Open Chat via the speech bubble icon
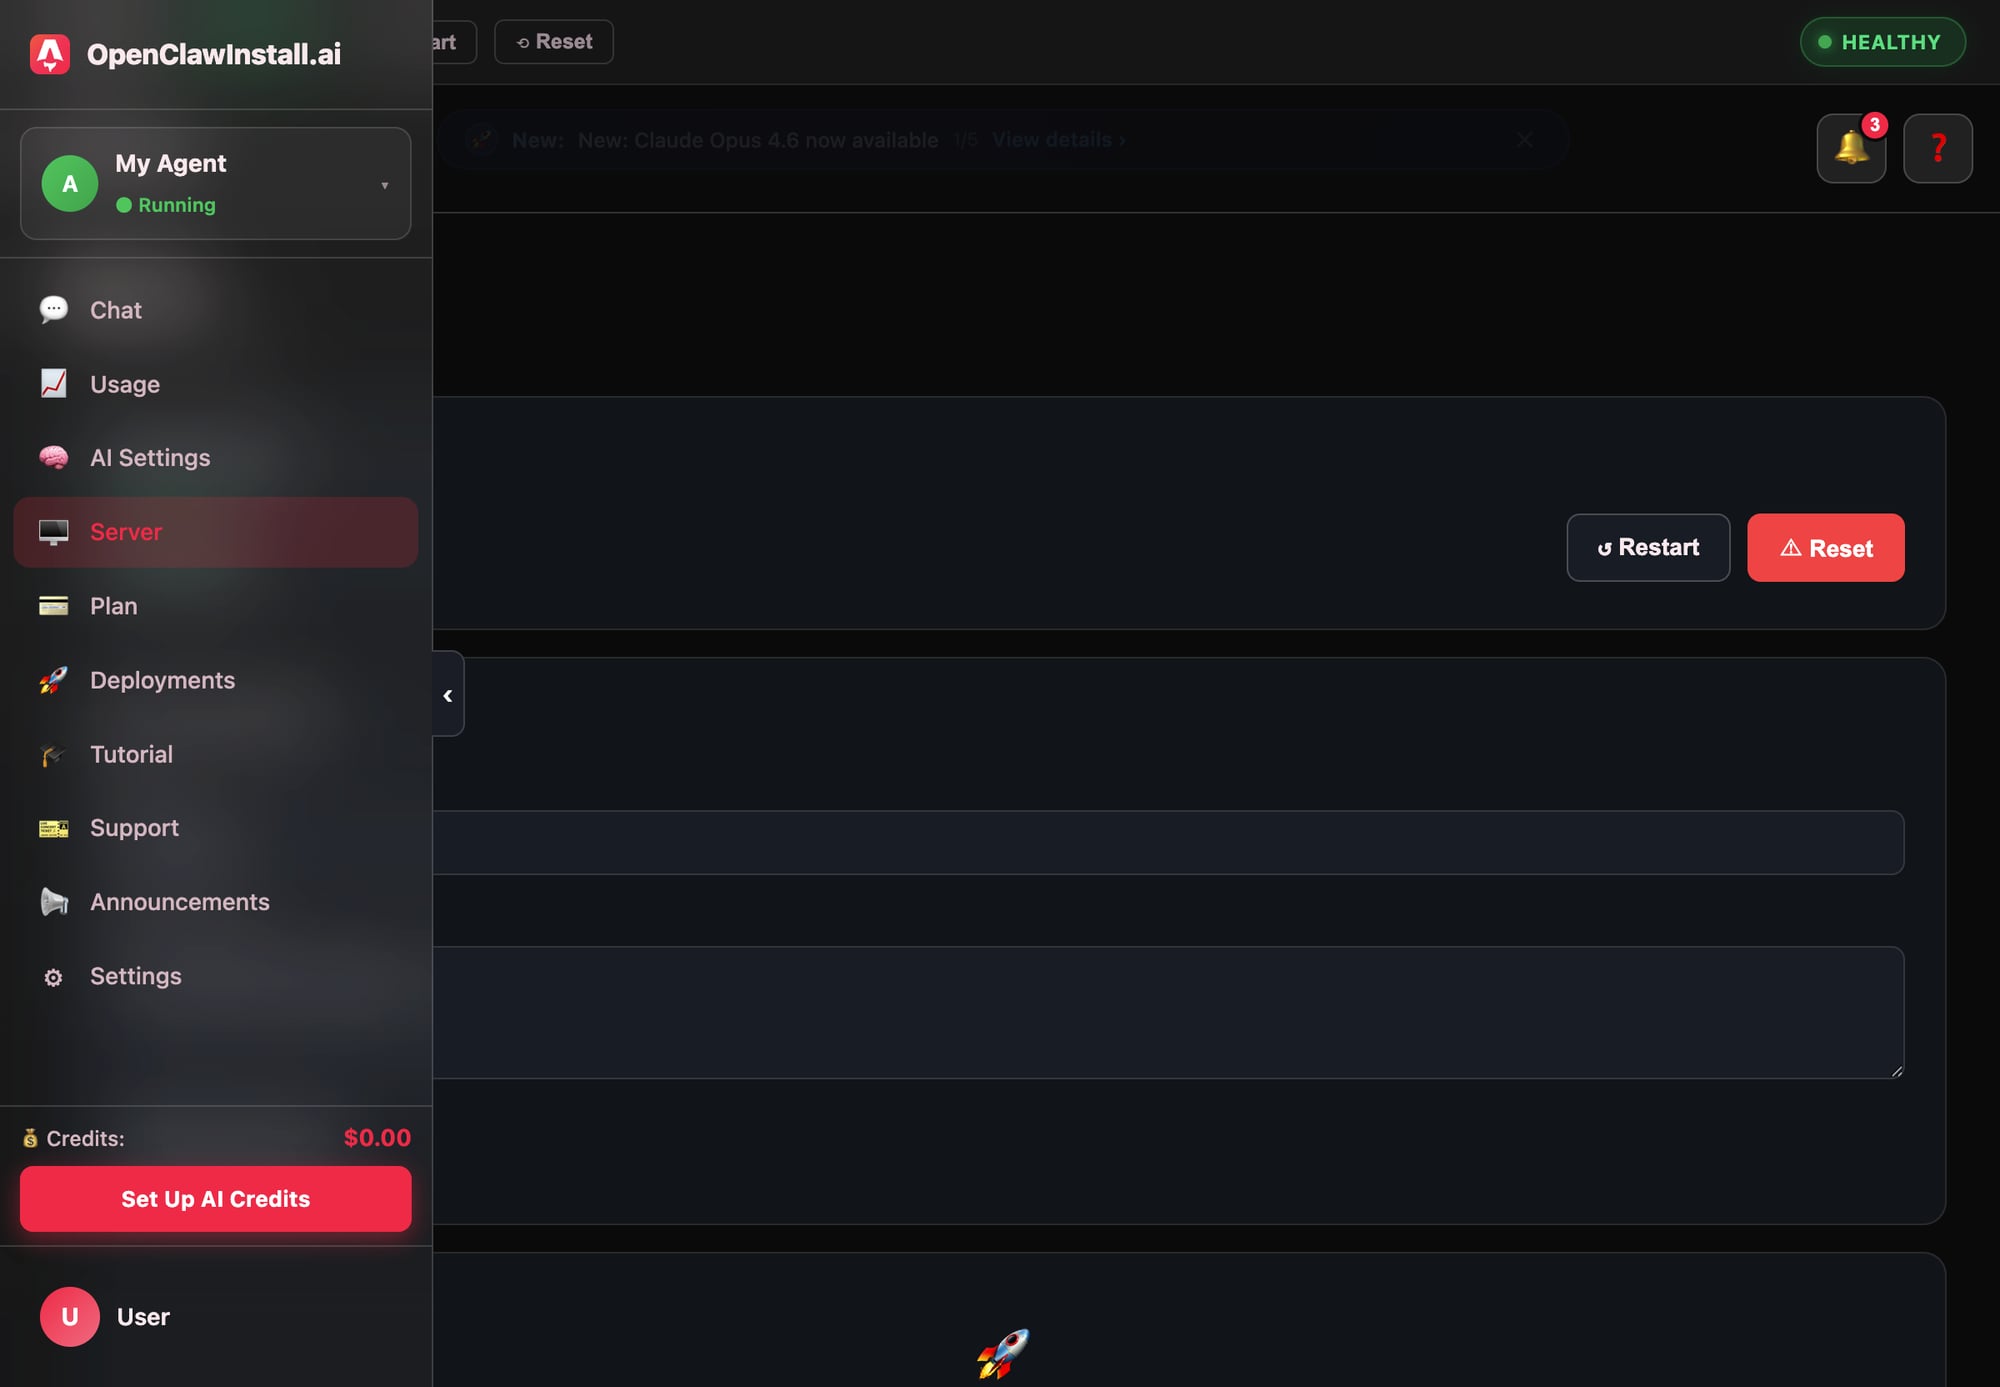The height and width of the screenshot is (1387, 2000). point(53,309)
